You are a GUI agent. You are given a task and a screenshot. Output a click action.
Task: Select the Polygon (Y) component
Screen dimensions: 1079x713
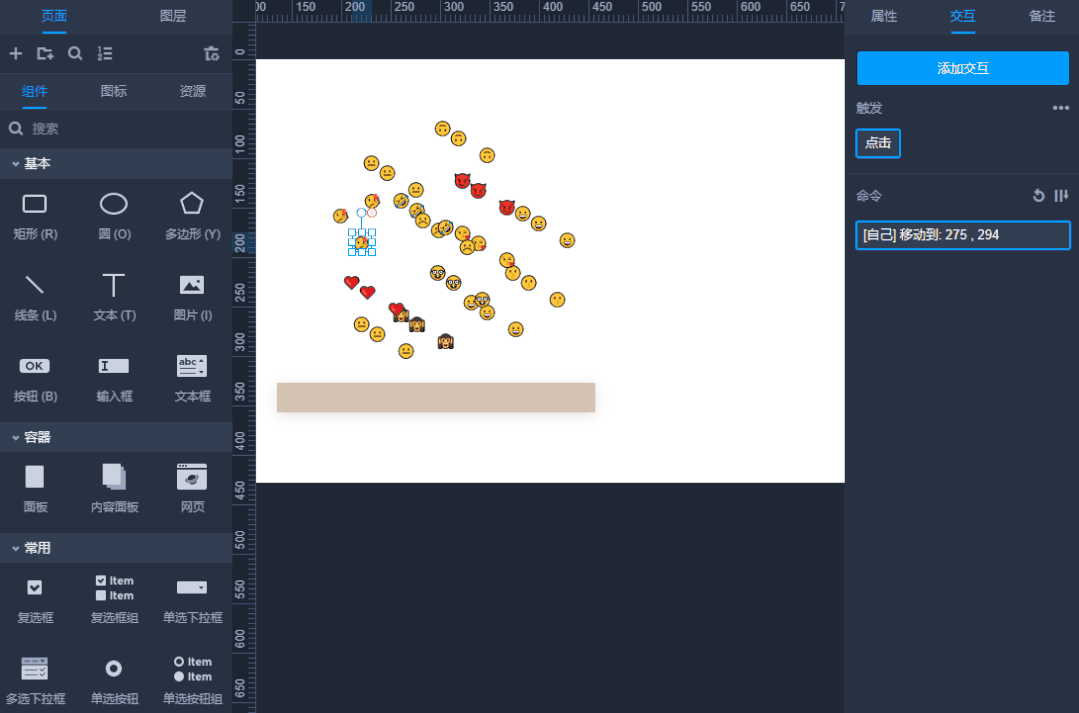pyautogui.click(x=192, y=216)
